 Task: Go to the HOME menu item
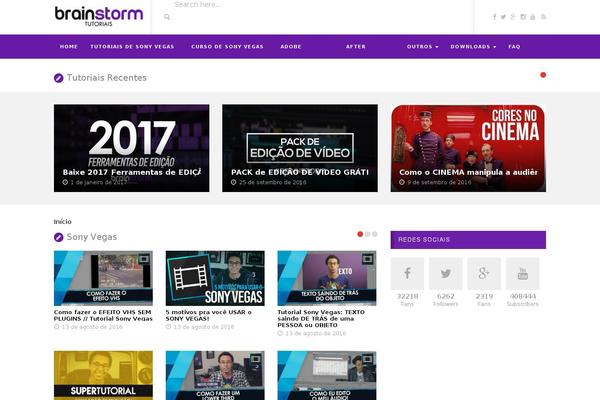click(x=69, y=47)
